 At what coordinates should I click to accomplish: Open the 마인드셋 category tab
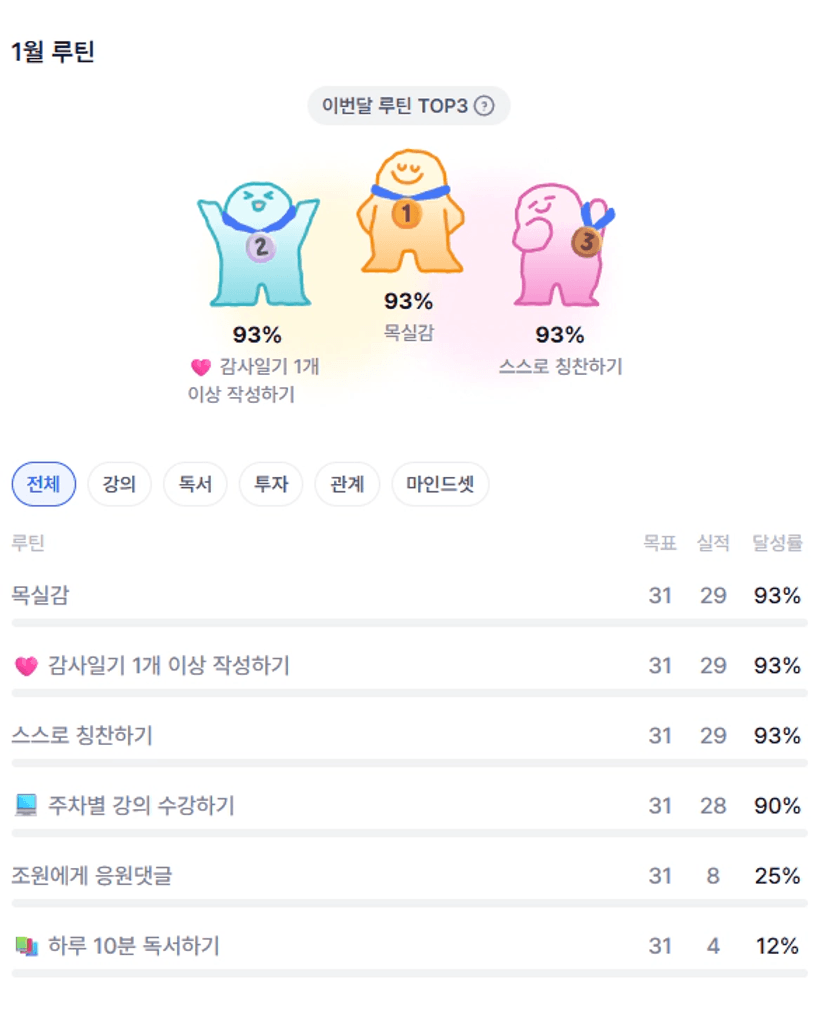pyautogui.click(x=440, y=485)
